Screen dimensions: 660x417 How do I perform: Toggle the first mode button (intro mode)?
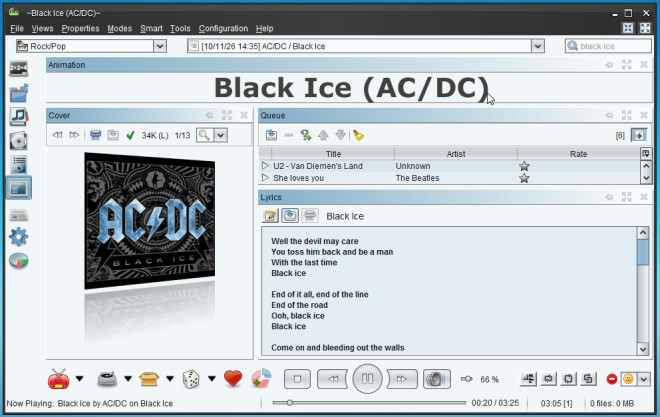click(x=528, y=379)
